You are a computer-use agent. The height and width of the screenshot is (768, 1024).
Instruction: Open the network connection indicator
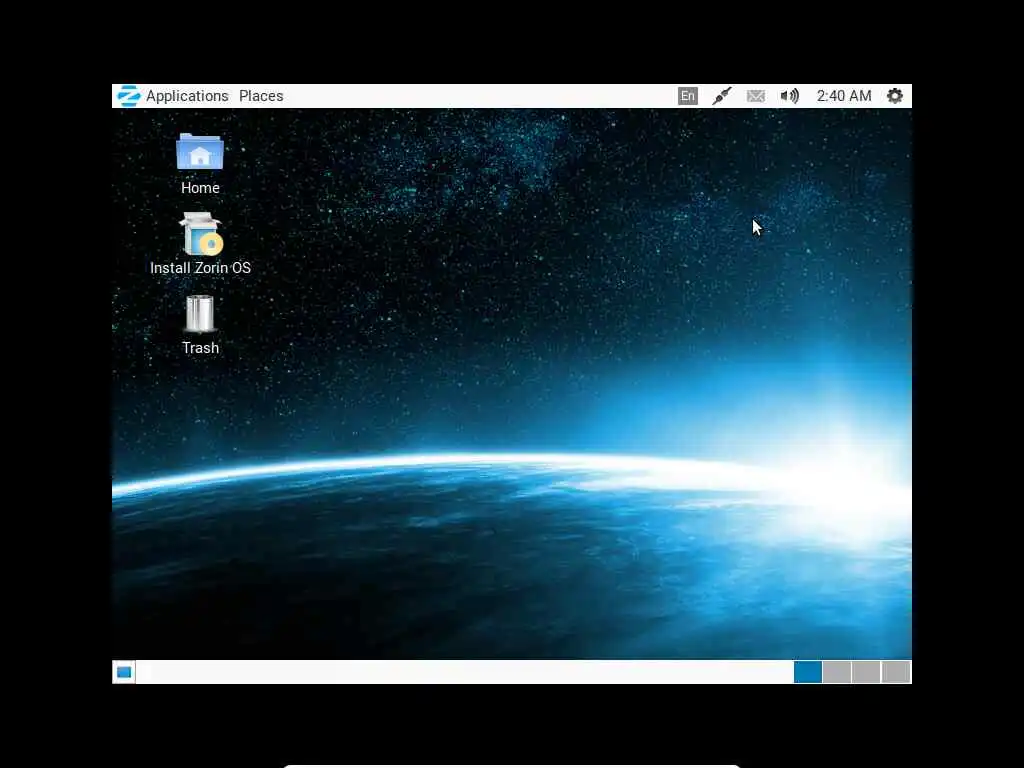722,96
